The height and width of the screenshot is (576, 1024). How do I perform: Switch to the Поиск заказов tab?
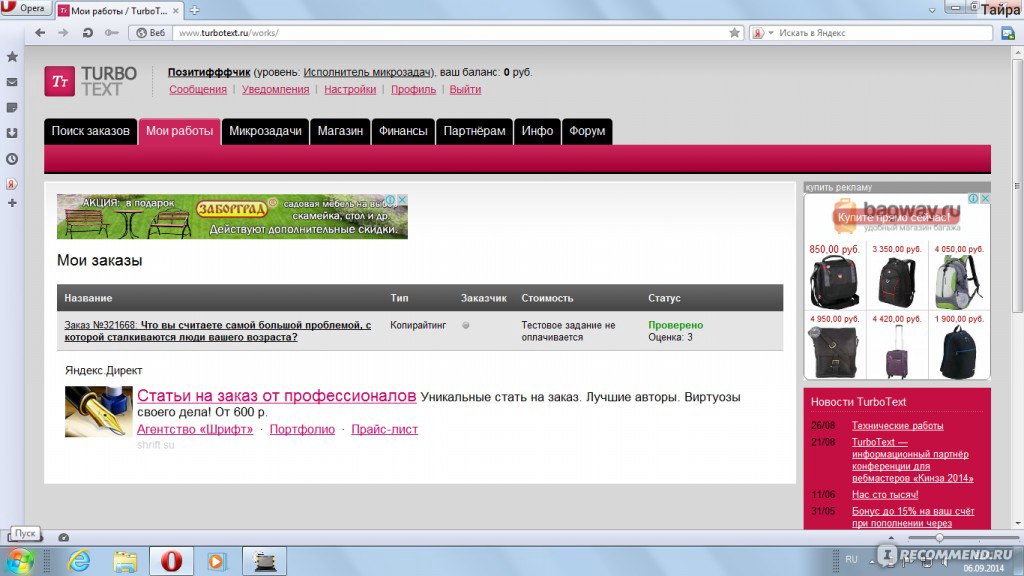pos(91,131)
